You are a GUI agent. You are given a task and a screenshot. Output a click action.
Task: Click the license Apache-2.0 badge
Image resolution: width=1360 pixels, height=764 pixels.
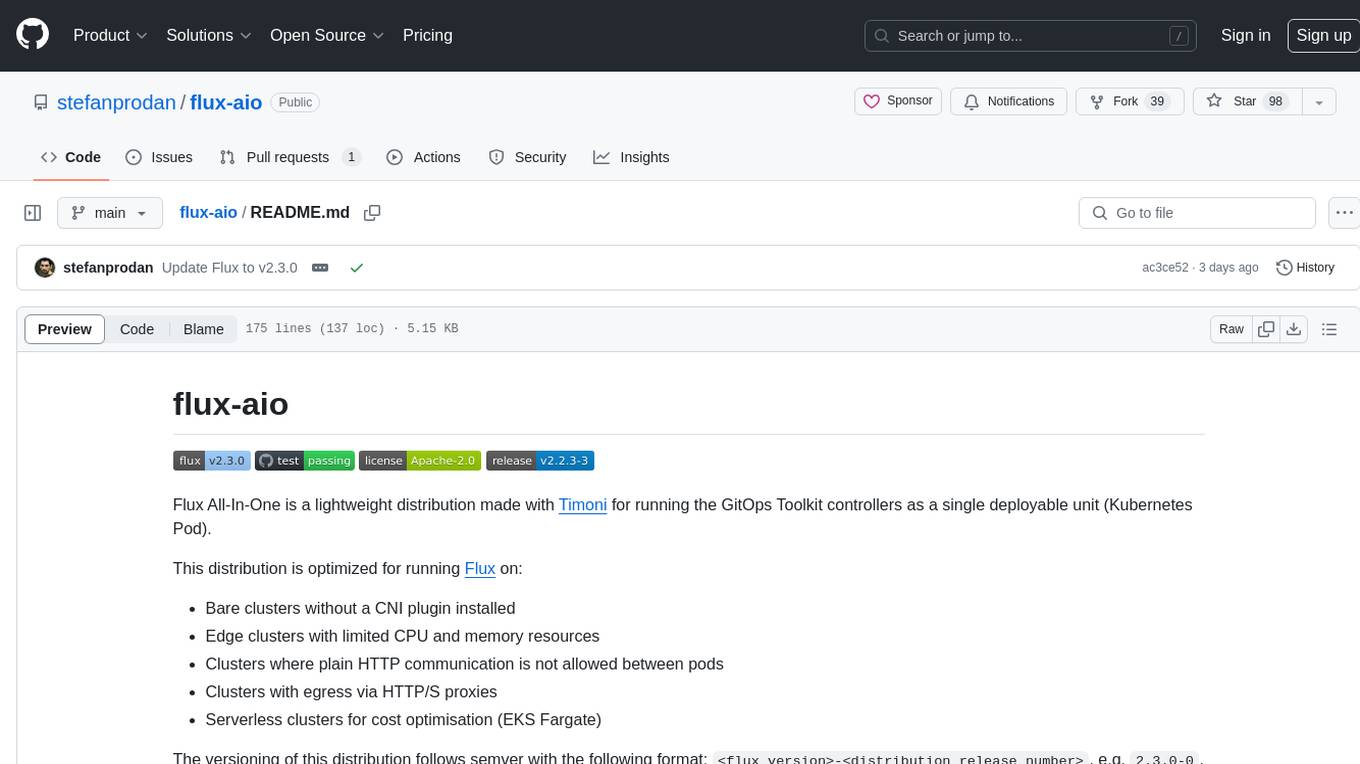420,461
